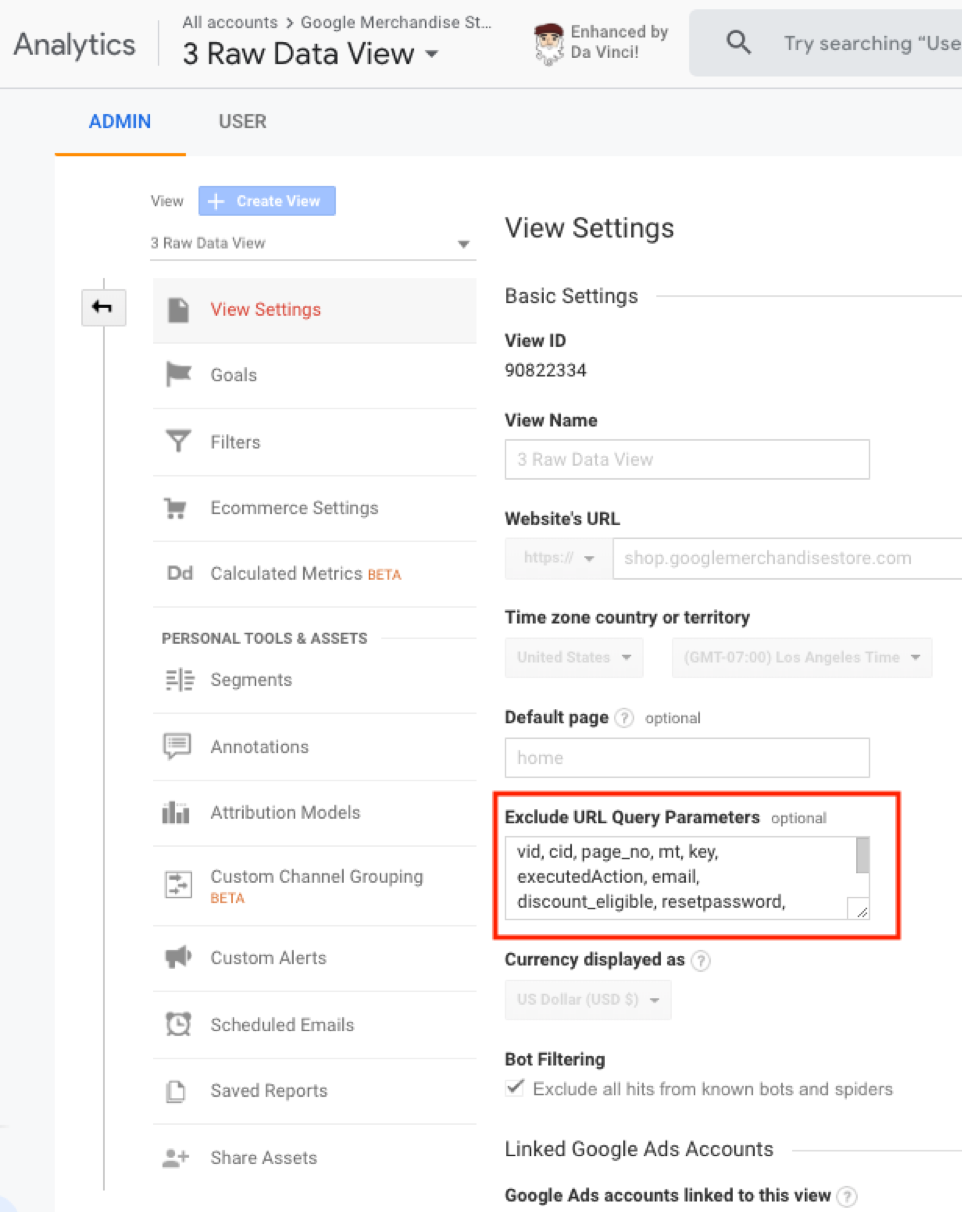Collapse the admin sidebar with the arrow icon
Screen dimensions: 962x1212
(x=103, y=308)
